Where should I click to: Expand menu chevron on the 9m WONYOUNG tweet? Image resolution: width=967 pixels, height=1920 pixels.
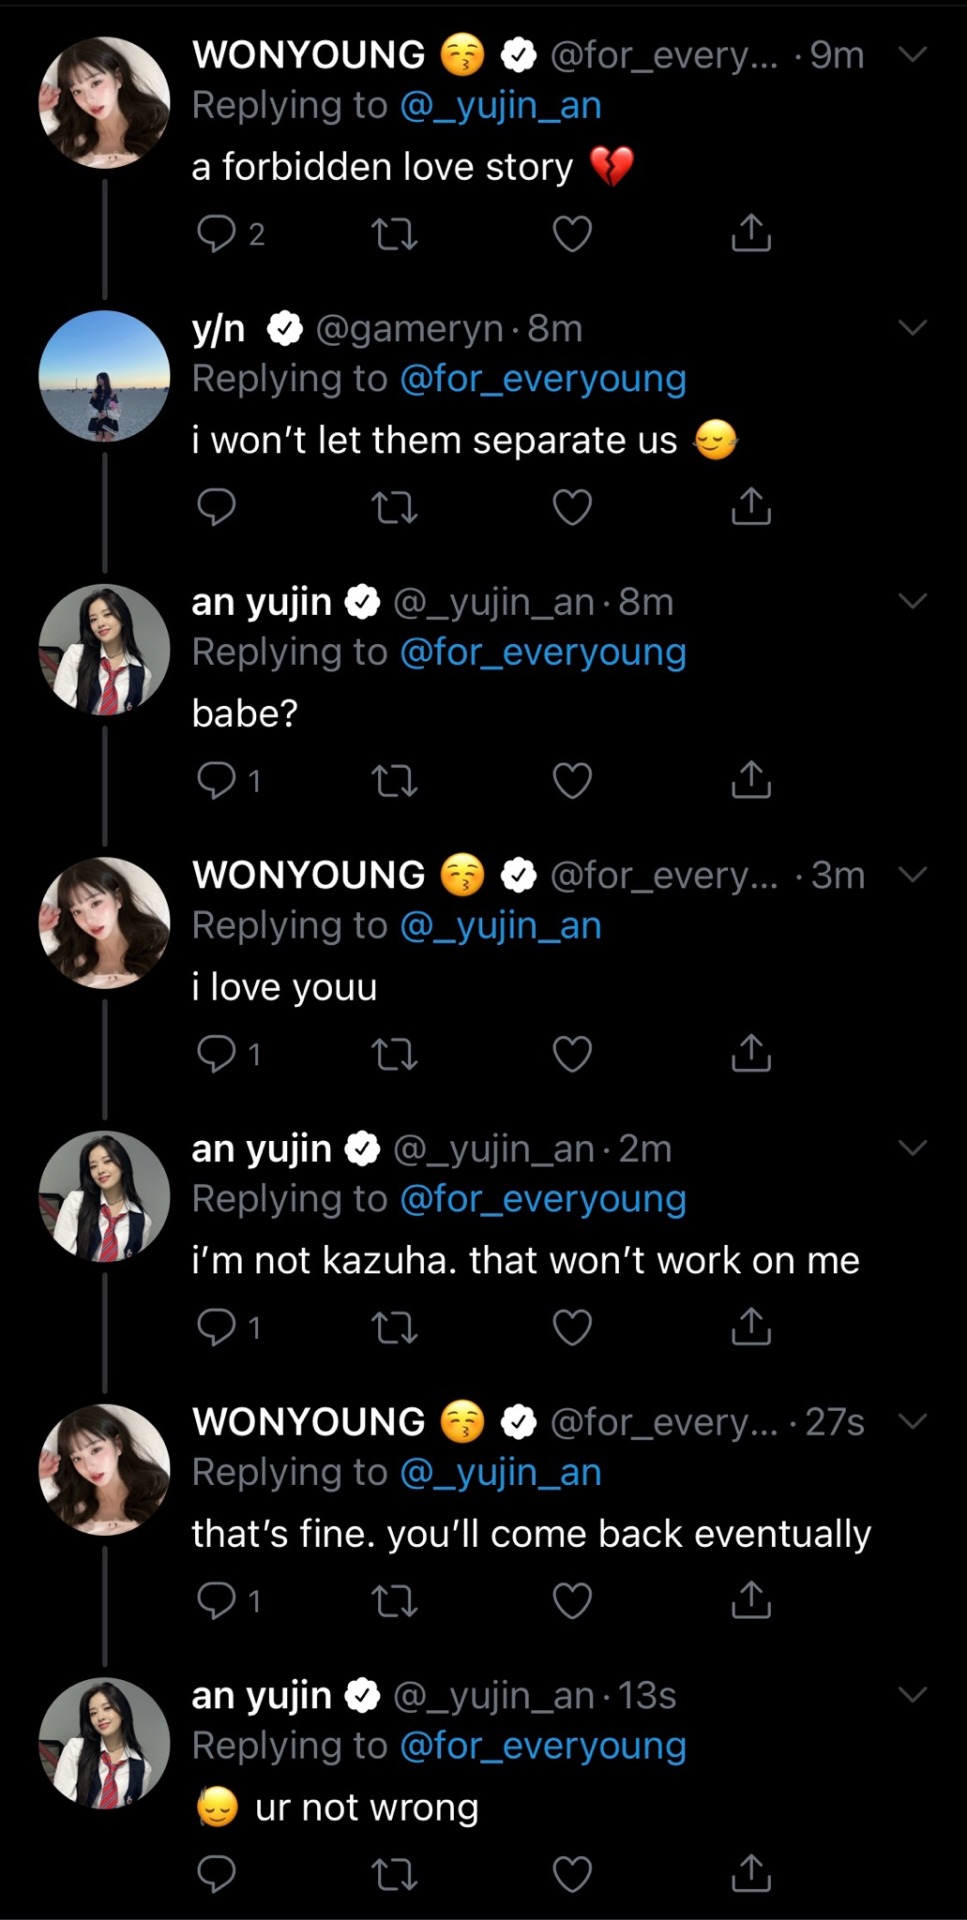pos(912,55)
